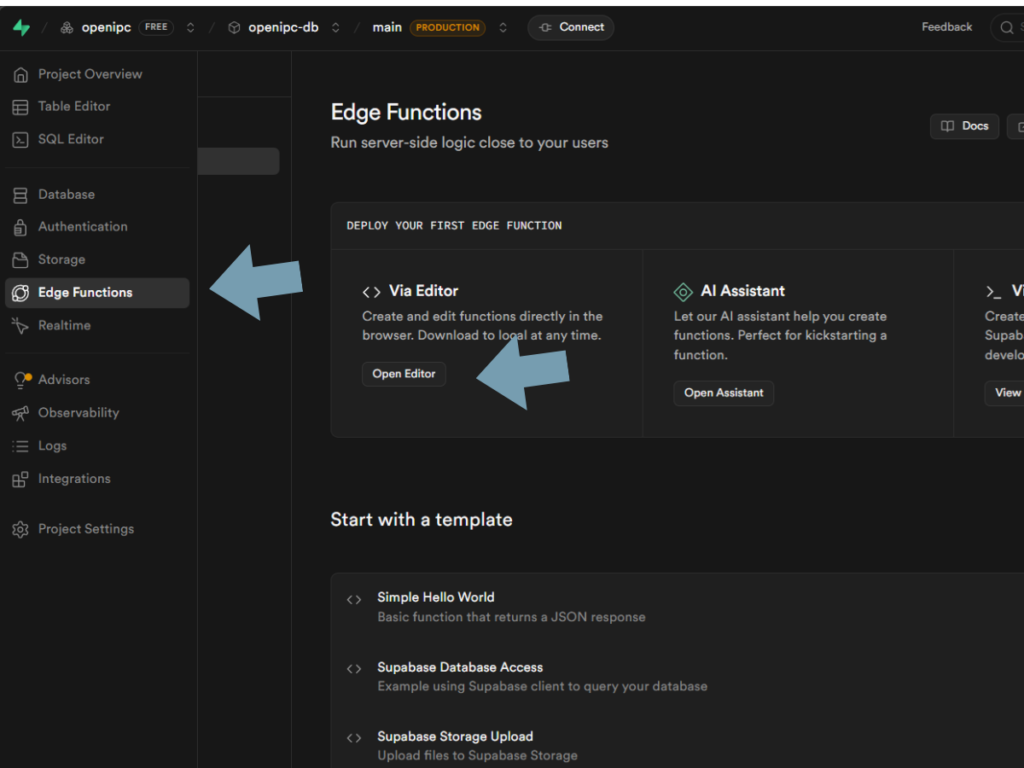Click the Connect button
This screenshot has height=768, width=1024.
click(571, 27)
